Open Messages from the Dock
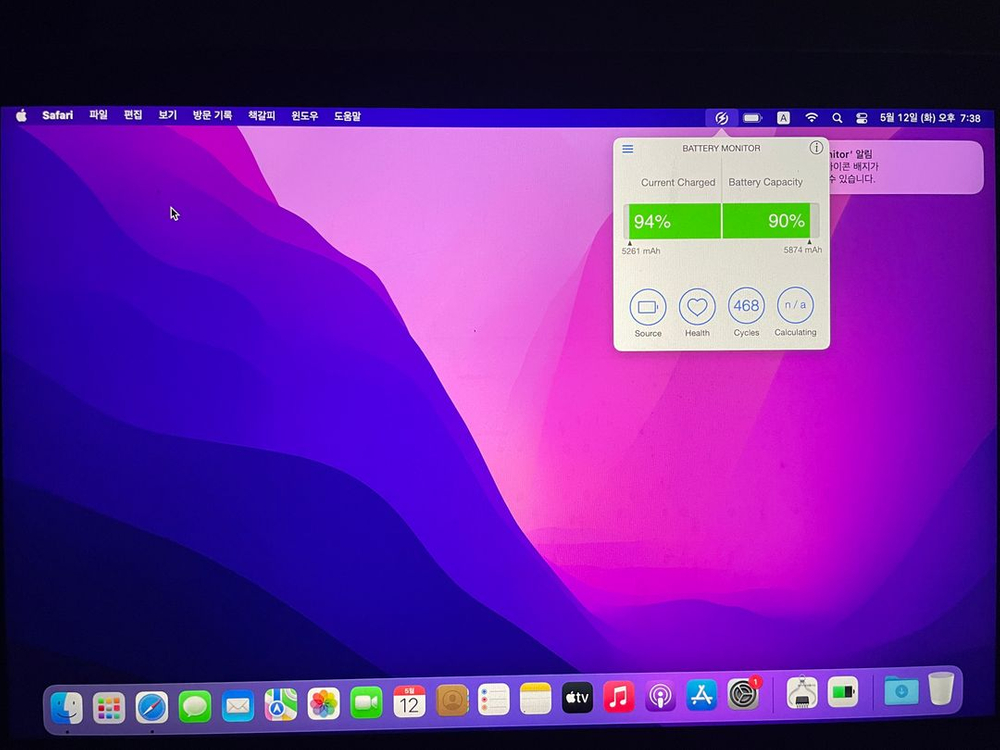This screenshot has height=750, width=1000. (195, 707)
